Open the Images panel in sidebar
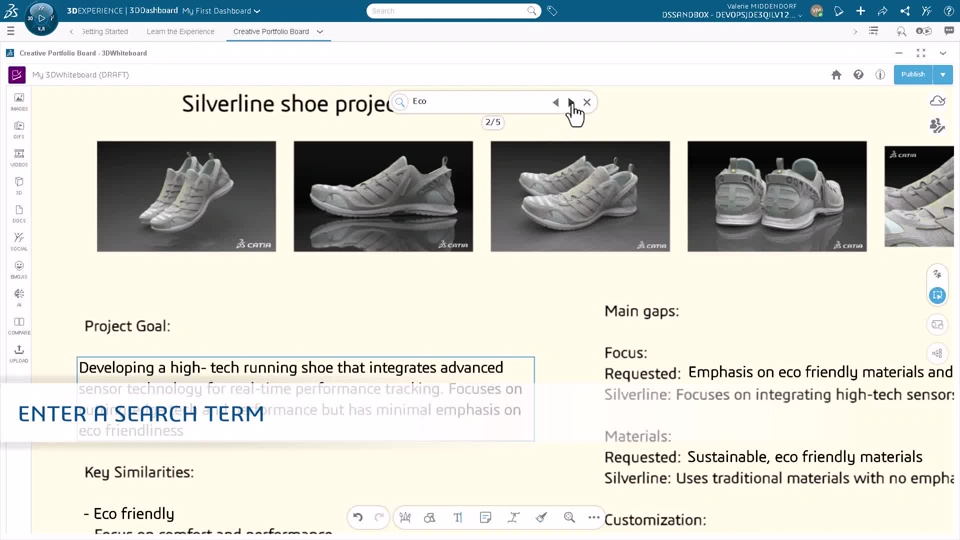Viewport: 960px width, 540px height. point(19,101)
